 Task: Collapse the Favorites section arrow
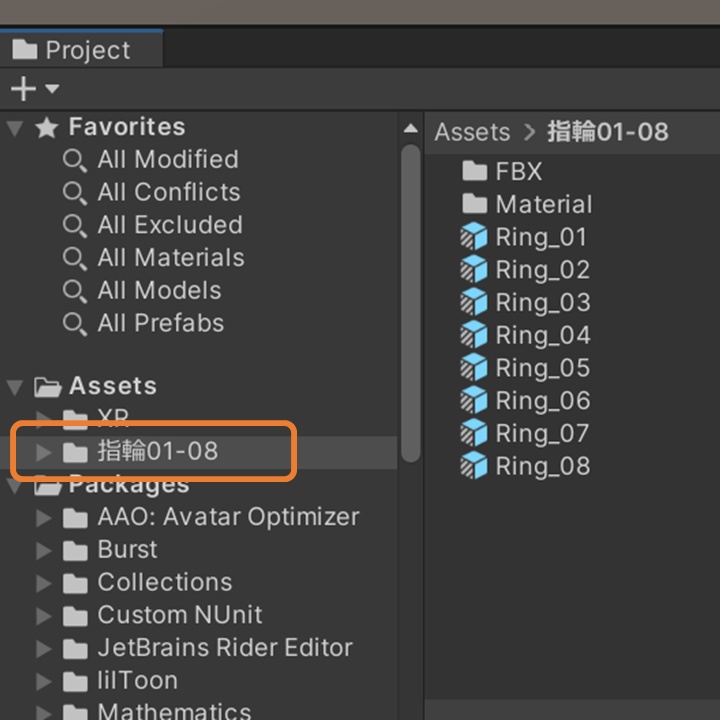click(x=14, y=128)
